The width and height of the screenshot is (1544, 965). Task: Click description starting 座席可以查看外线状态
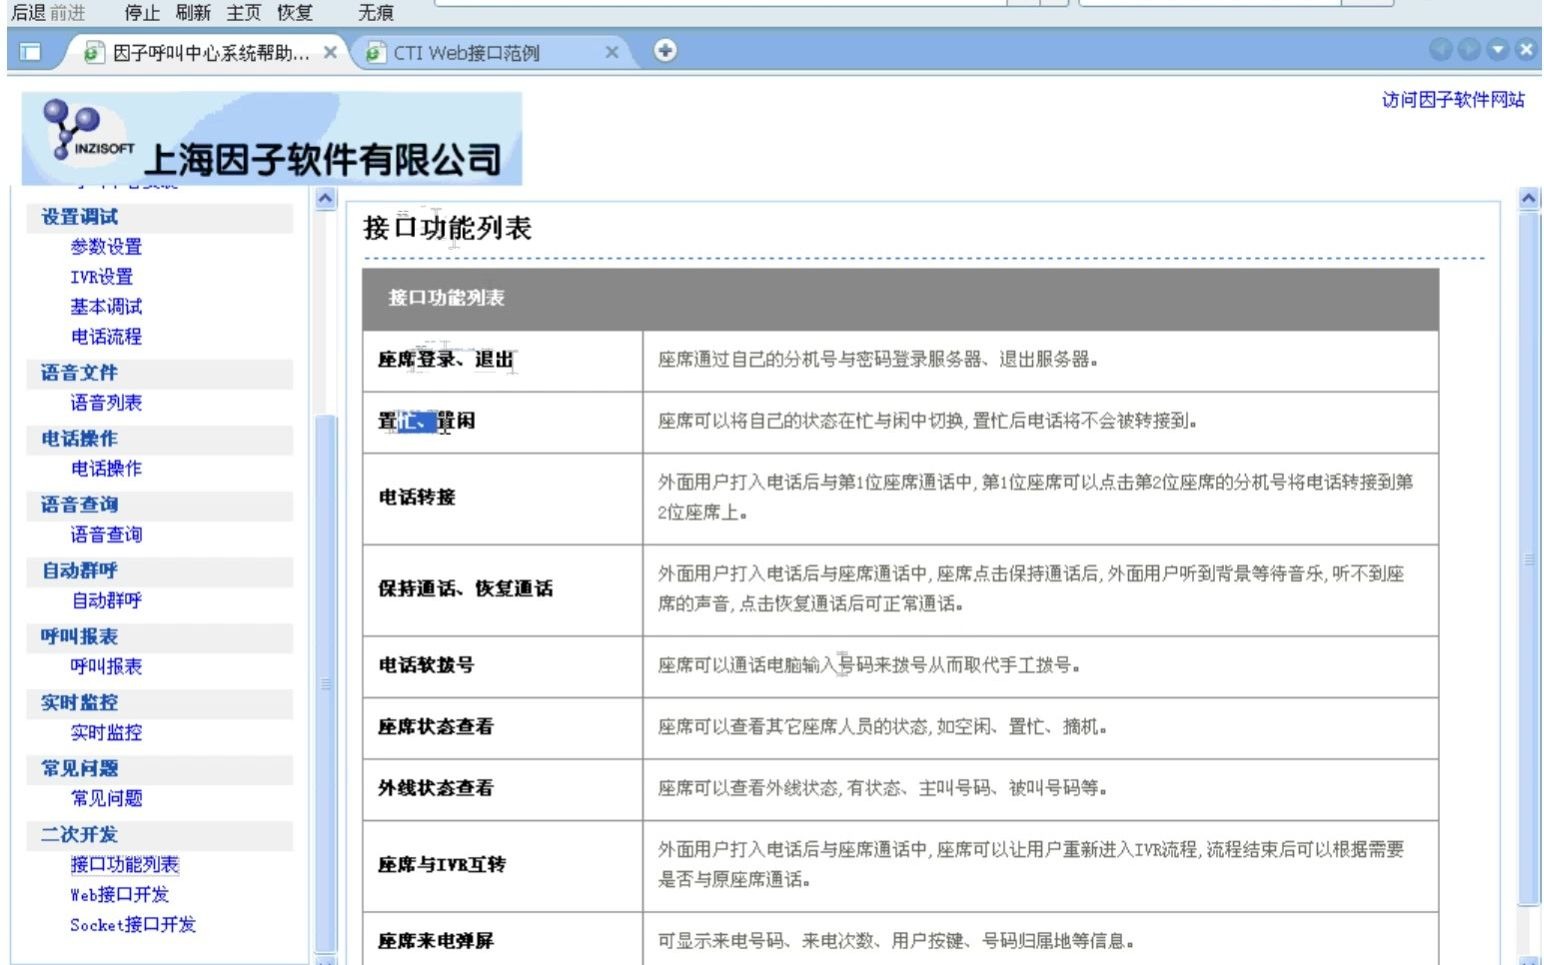pos(882,789)
